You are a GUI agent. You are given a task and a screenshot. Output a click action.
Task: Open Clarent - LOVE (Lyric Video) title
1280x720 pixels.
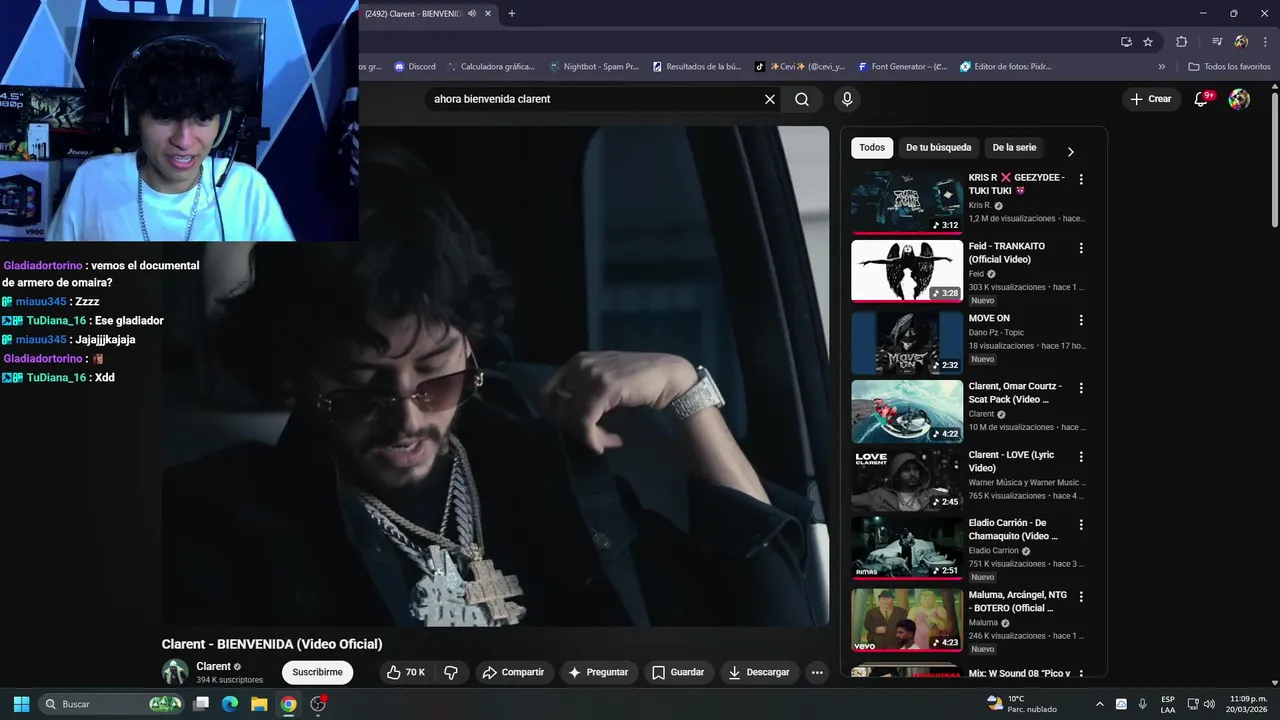point(1010,461)
